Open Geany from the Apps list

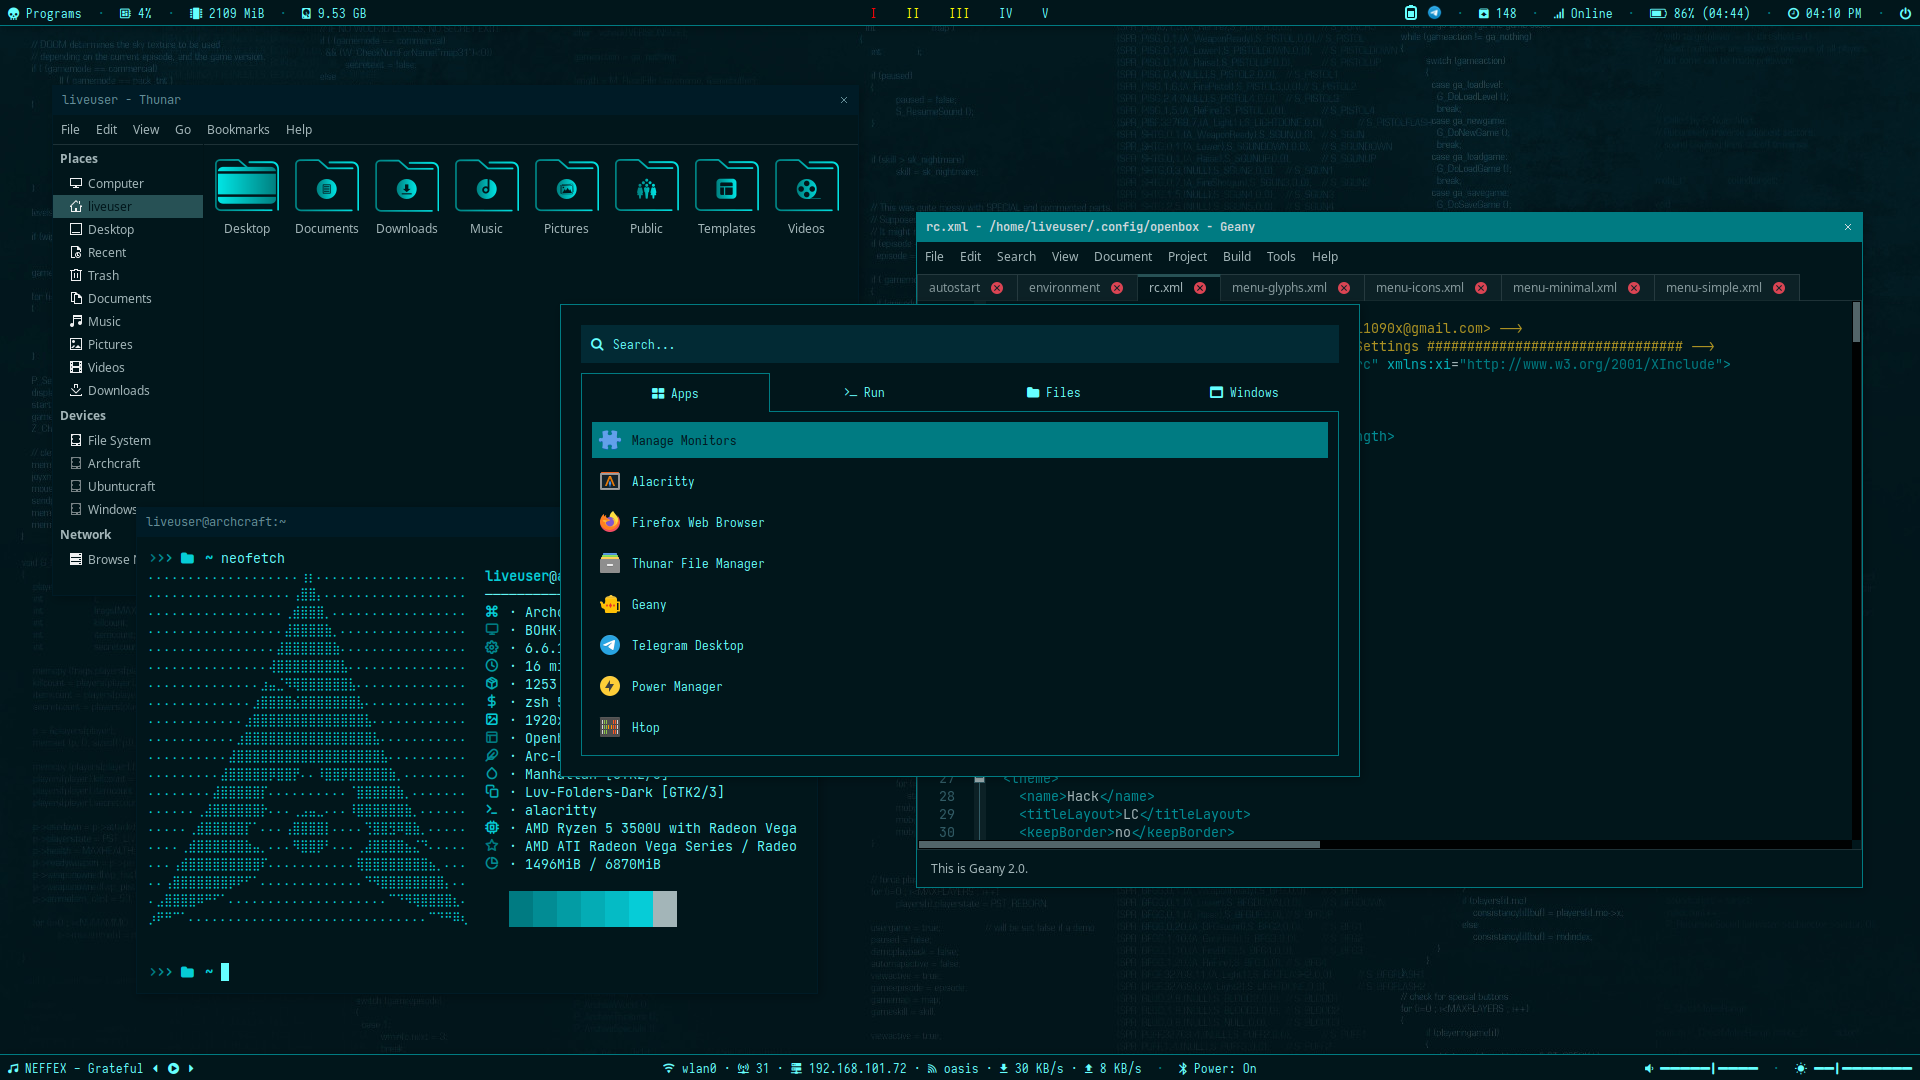[648, 604]
